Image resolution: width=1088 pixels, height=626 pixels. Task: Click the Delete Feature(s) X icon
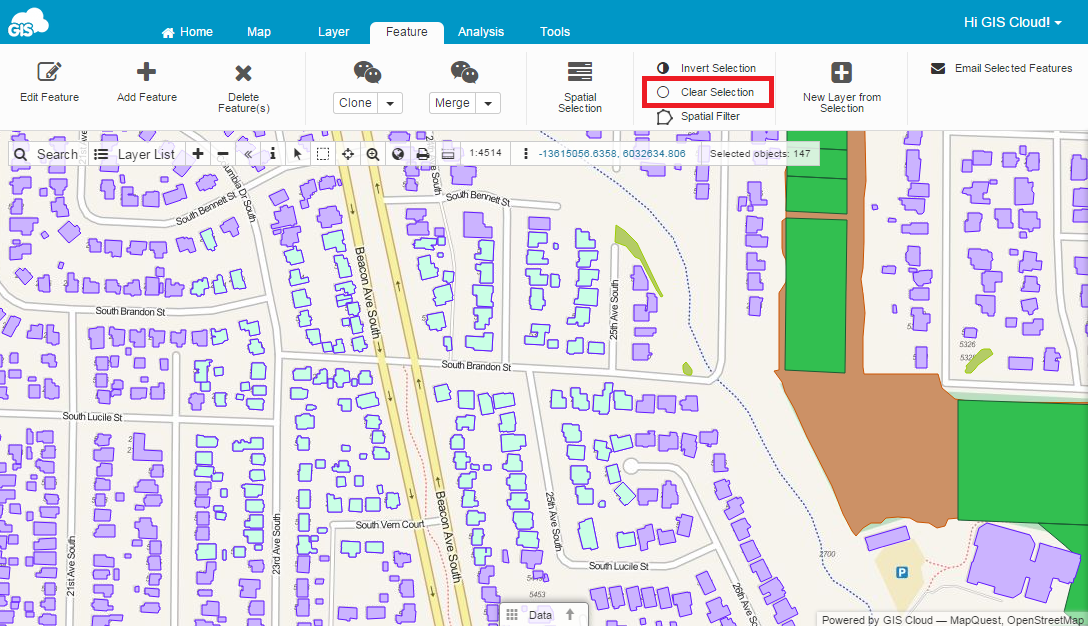(243, 73)
